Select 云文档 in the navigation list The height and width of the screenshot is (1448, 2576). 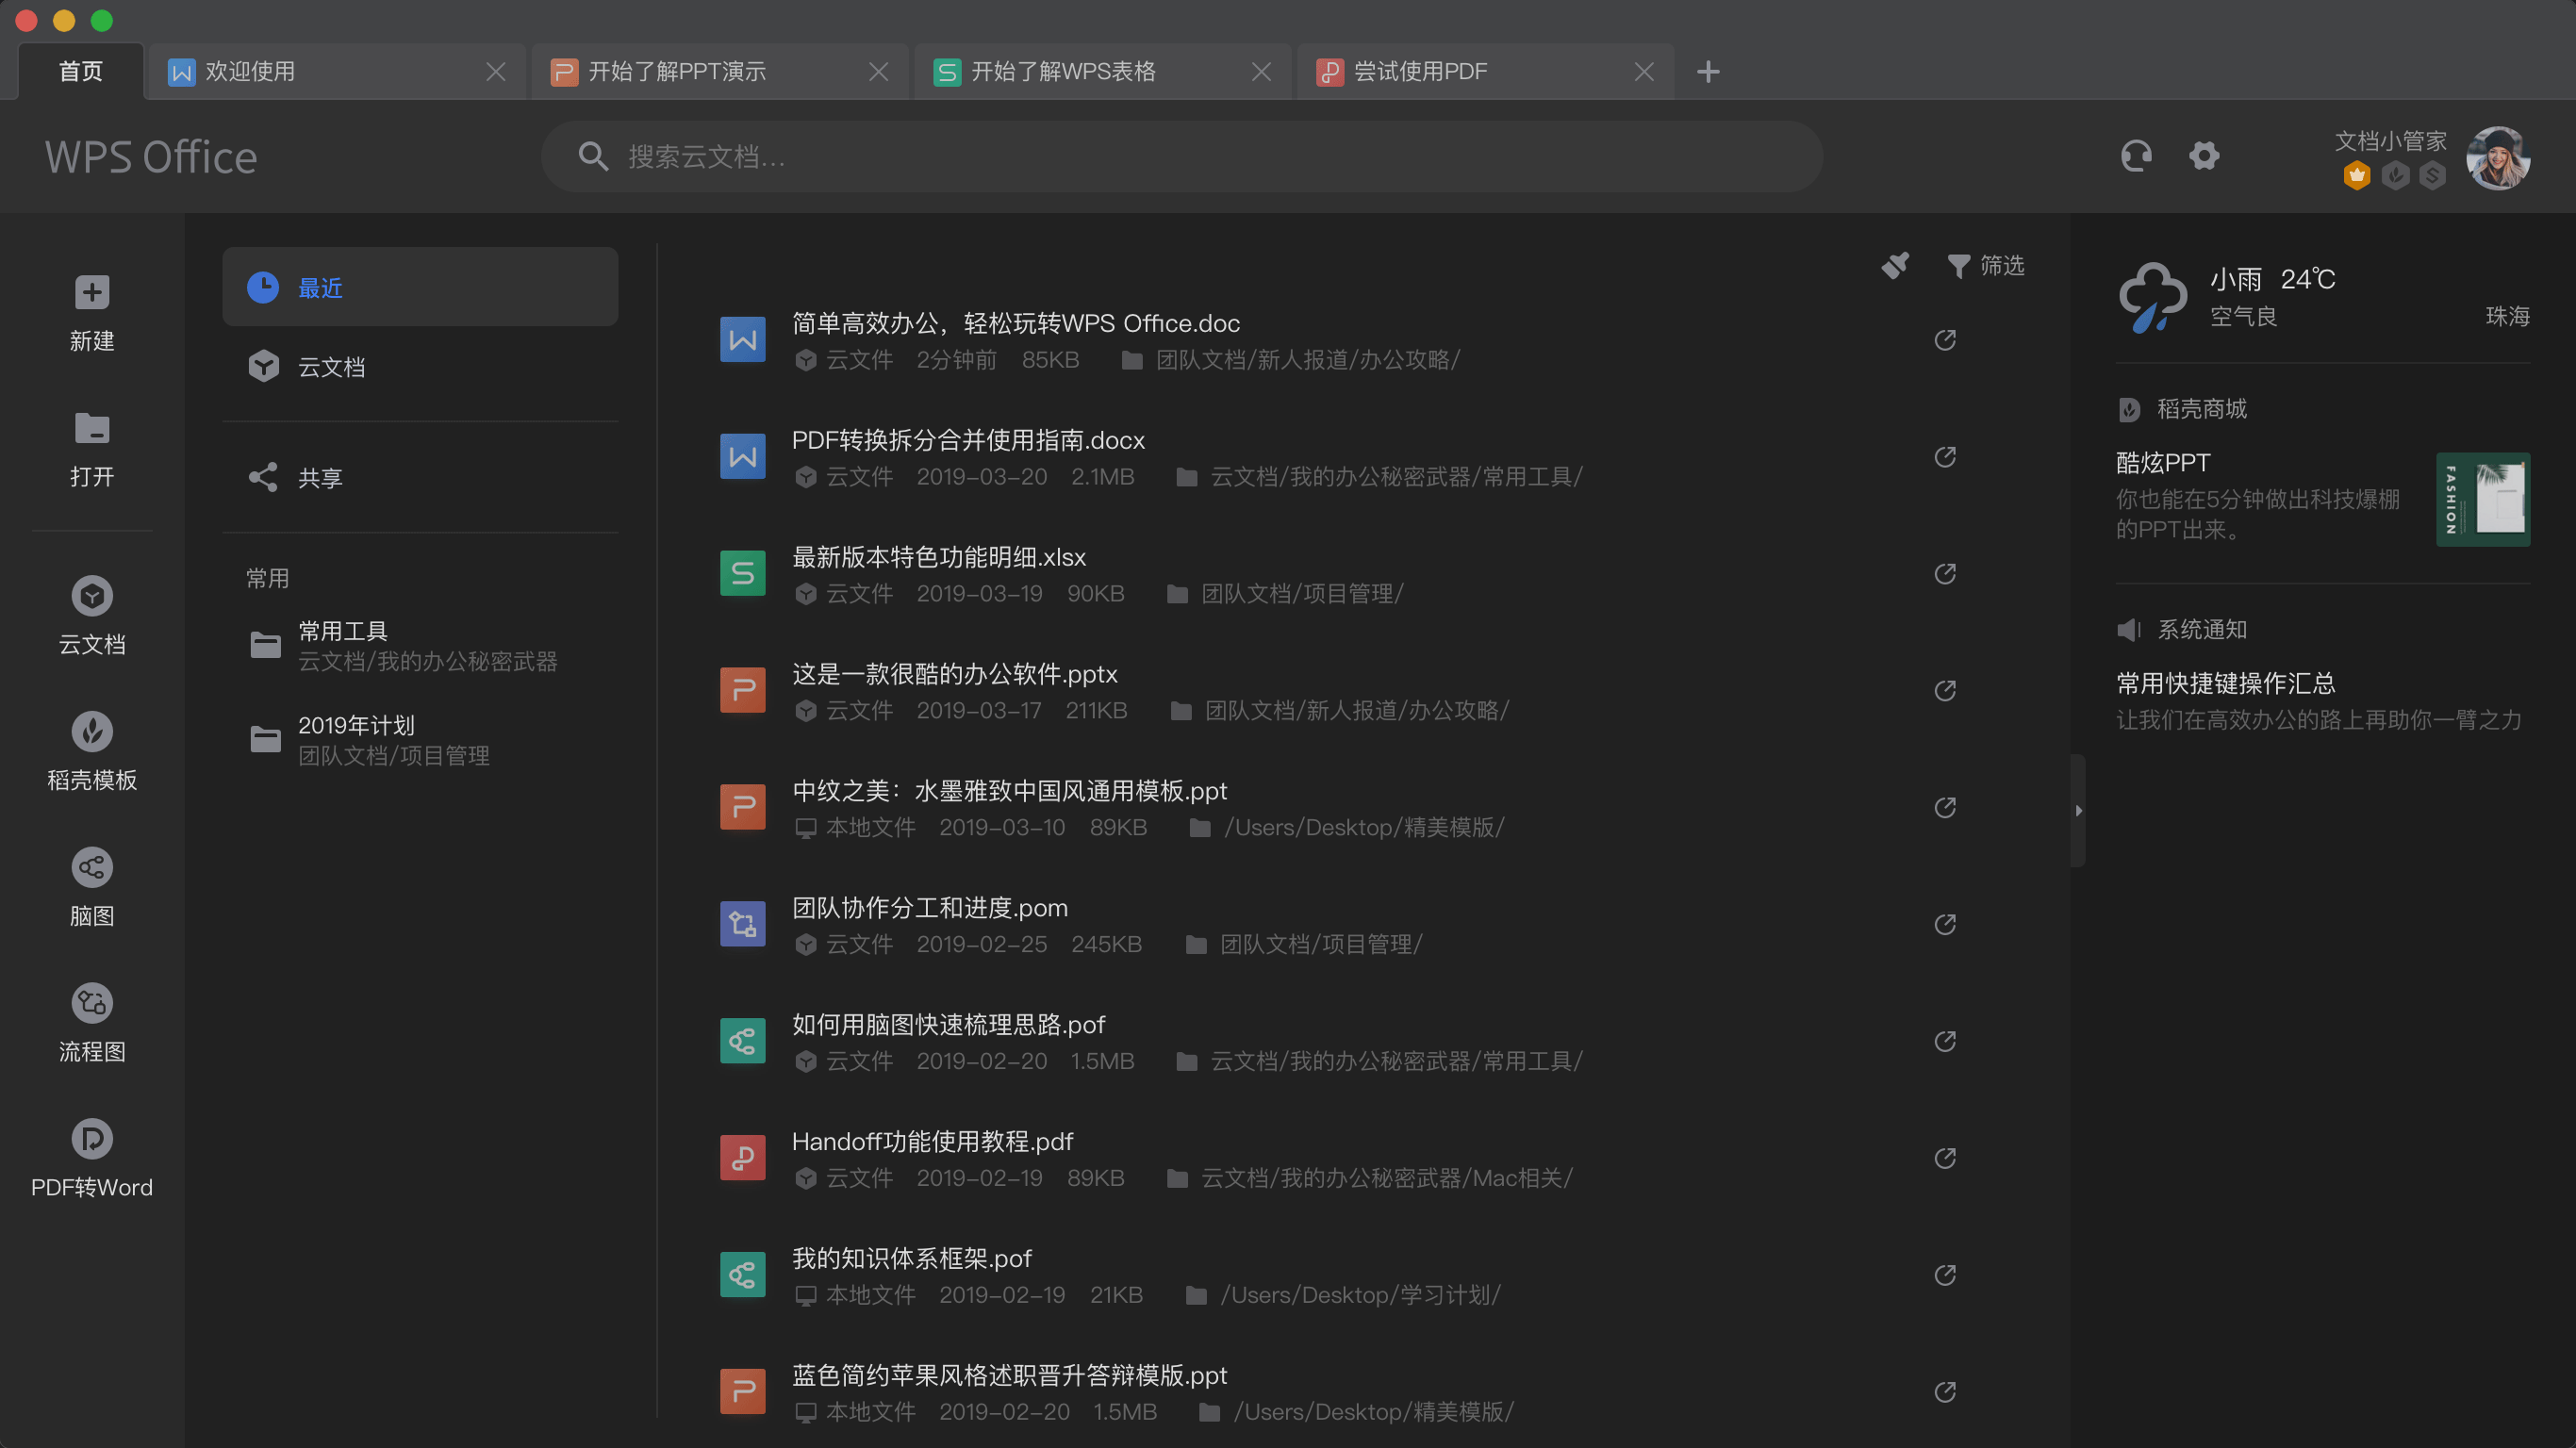(x=420, y=366)
